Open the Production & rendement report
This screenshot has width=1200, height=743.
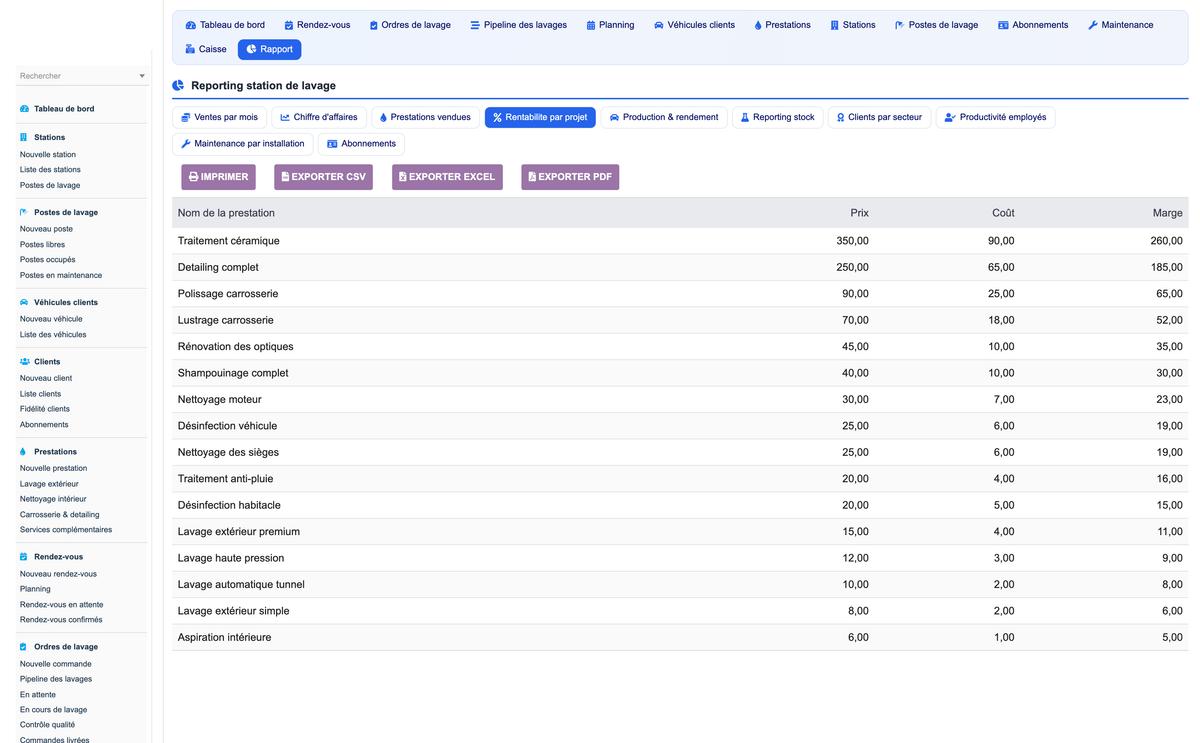(x=664, y=117)
